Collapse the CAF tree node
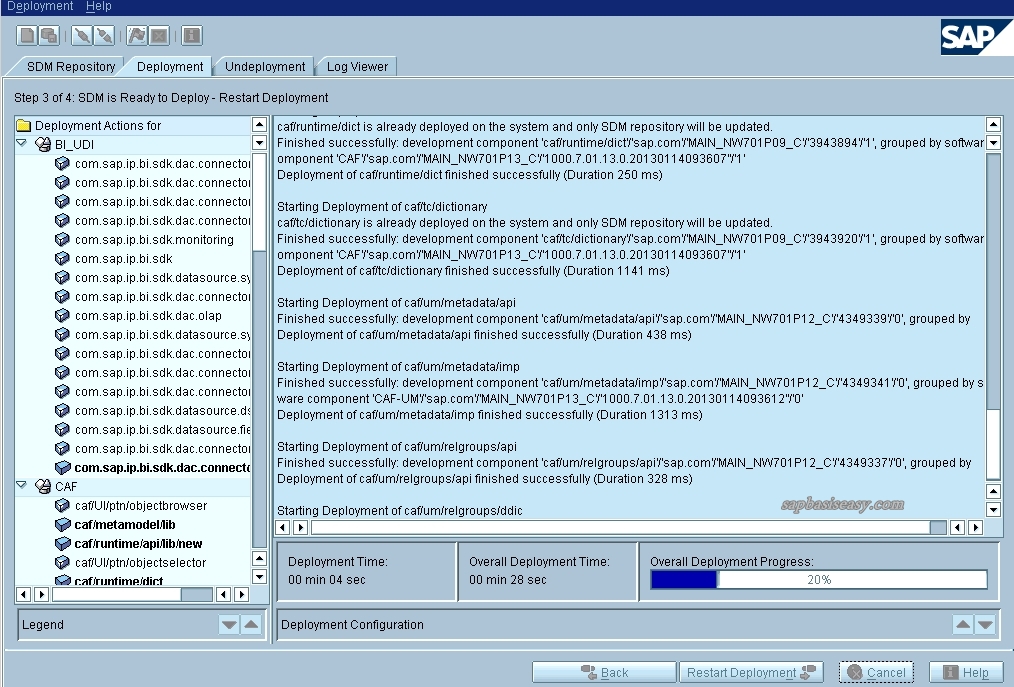The width and height of the screenshot is (1014, 687). pos(22,486)
